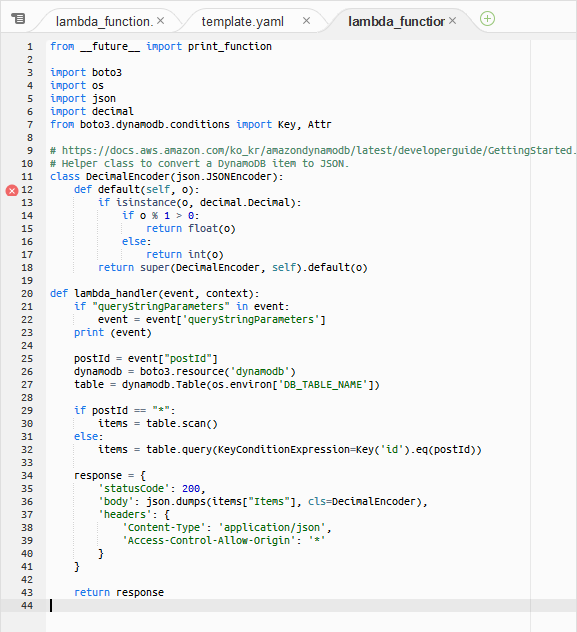Close the active bold lambda_function tab
The height and width of the screenshot is (632, 577).
[452, 21]
